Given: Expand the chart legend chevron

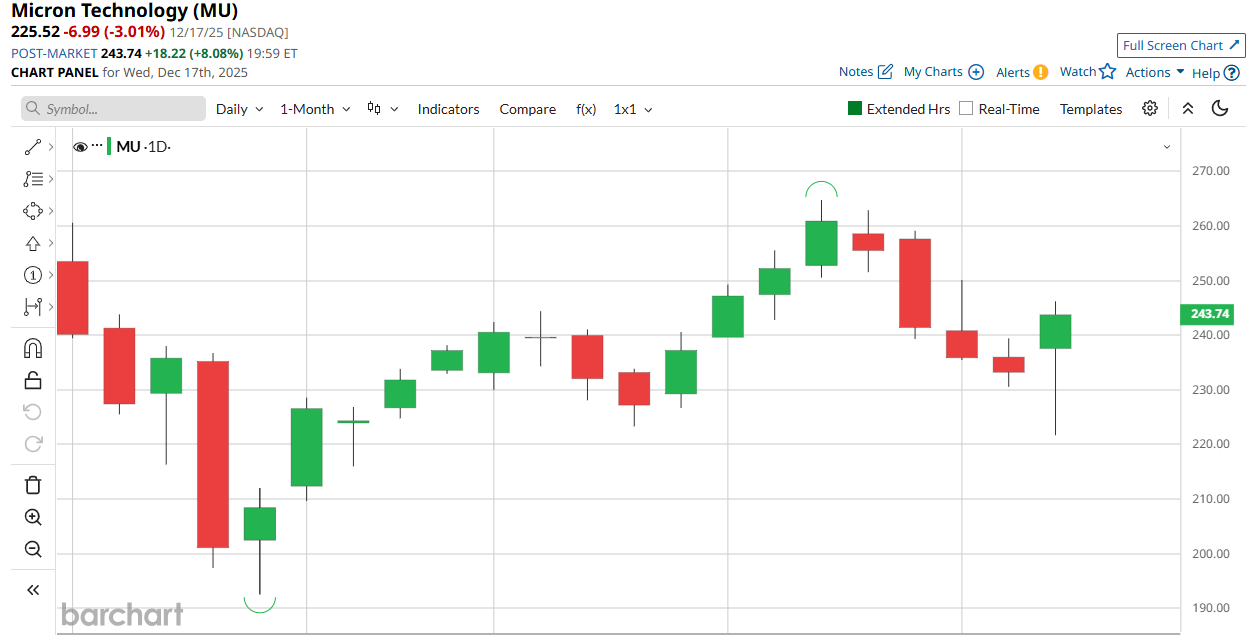Looking at the screenshot, I should [1166, 147].
